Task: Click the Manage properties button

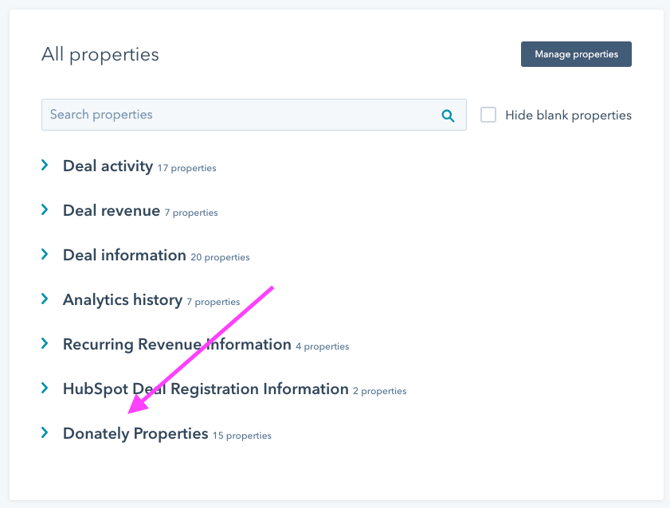Action: (576, 54)
